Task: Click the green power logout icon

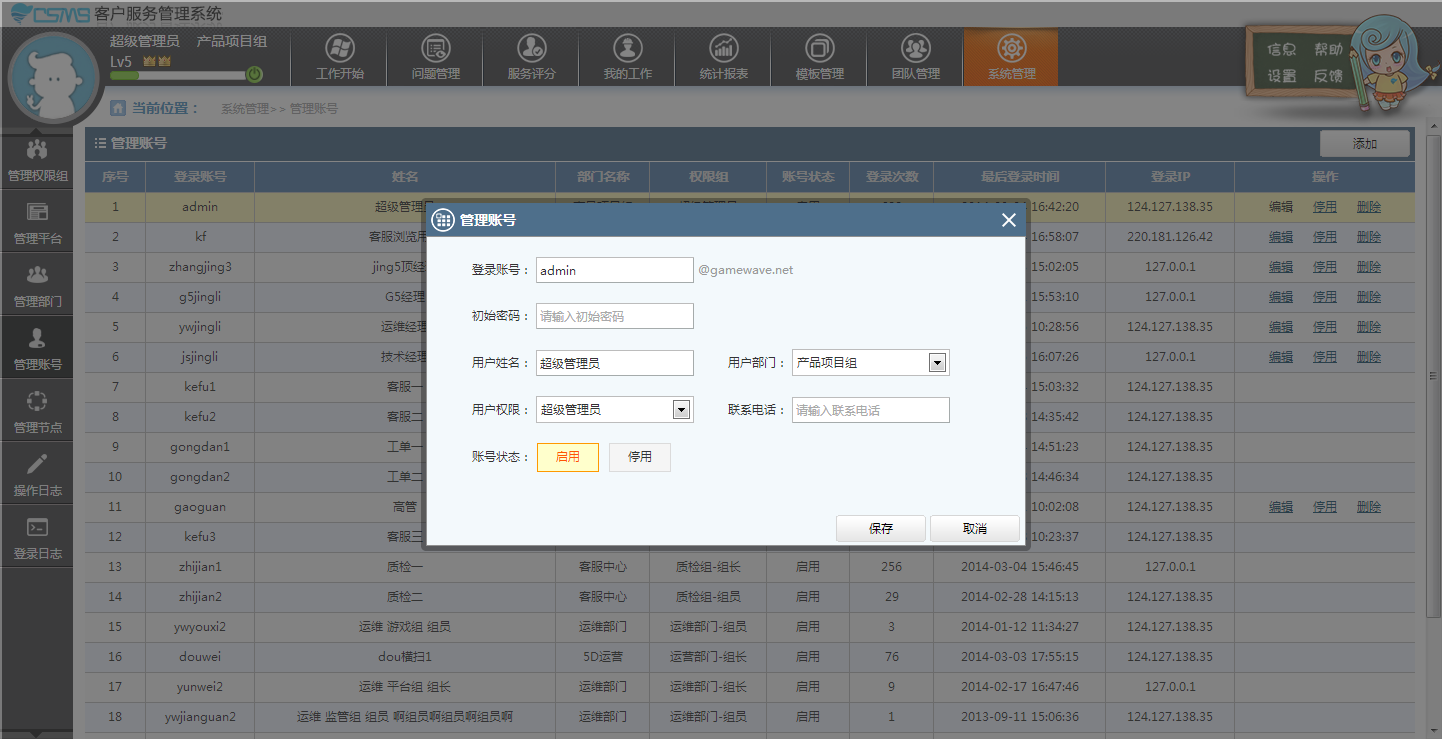Action: [x=255, y=74]
